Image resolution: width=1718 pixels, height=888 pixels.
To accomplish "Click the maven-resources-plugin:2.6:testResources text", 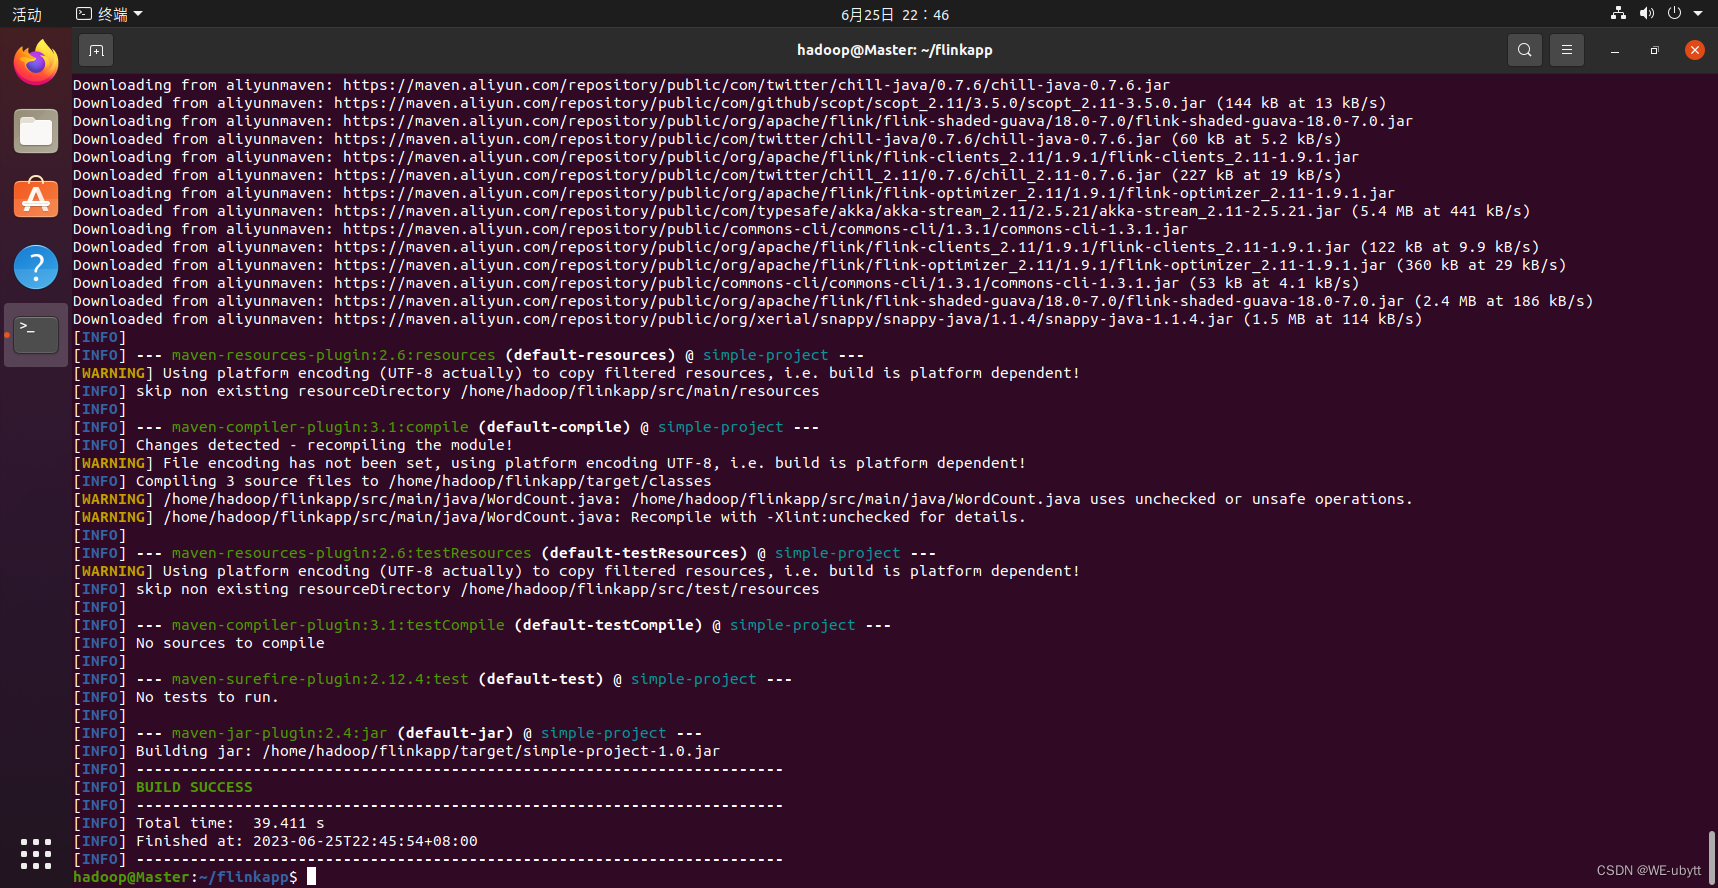I will click(351, 553).
